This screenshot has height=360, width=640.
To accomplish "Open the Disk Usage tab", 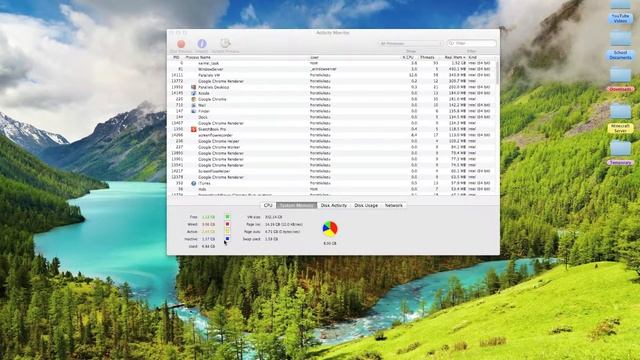I will click(366, 205).
